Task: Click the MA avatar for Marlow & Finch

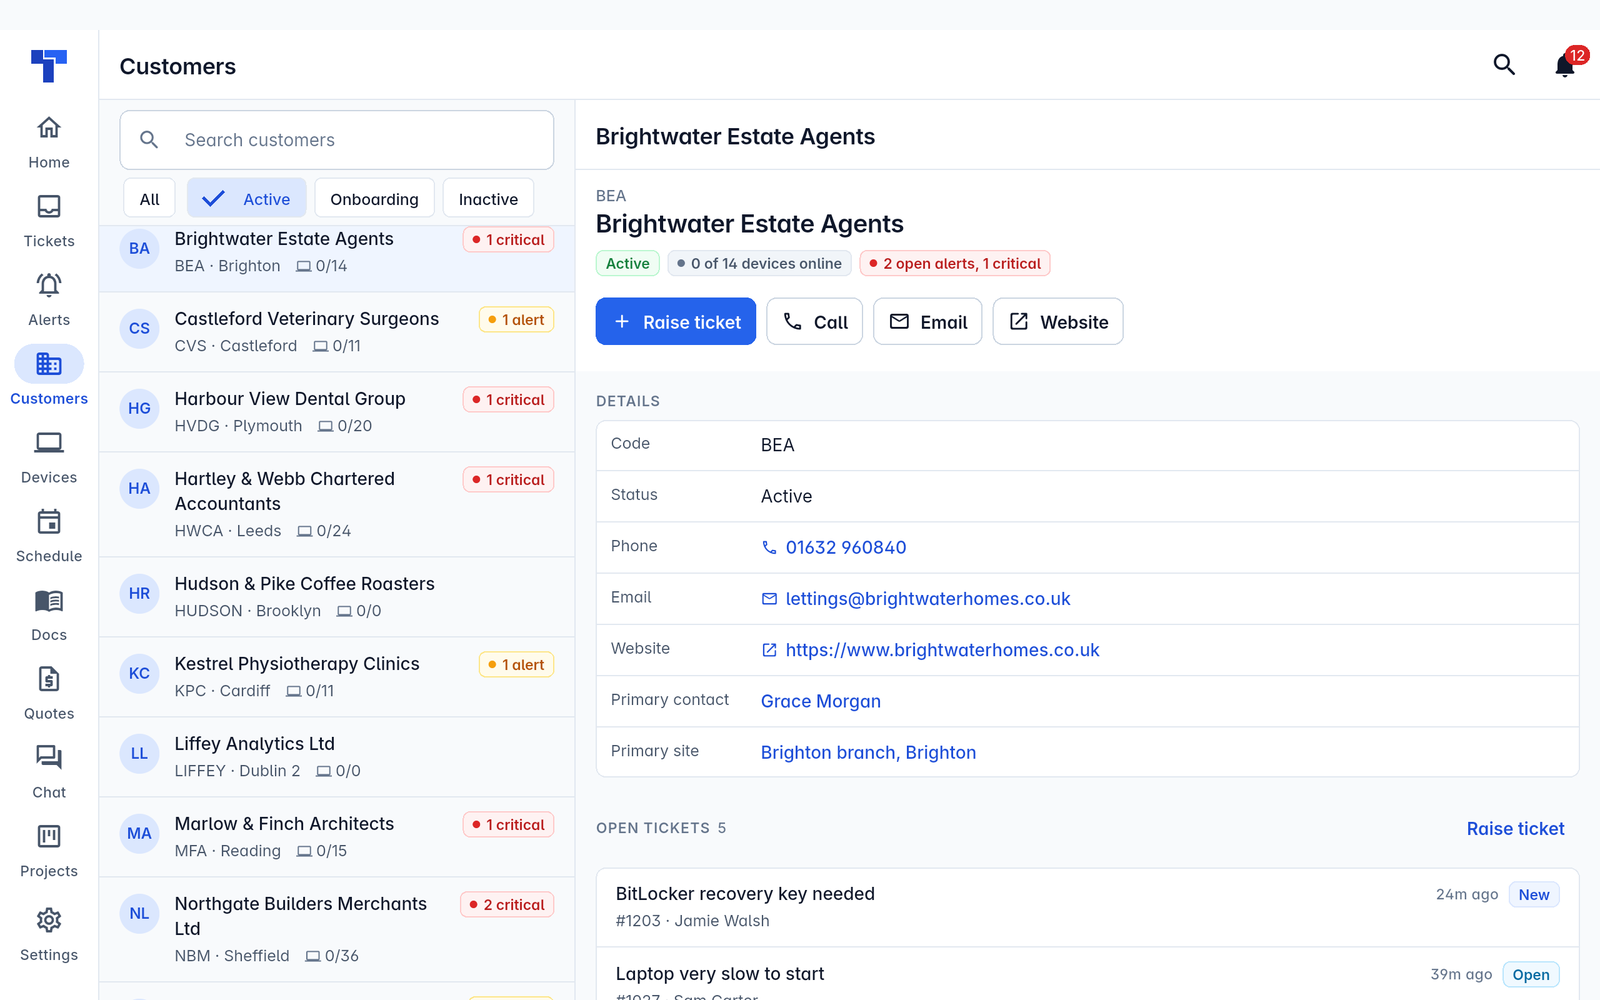Action: point(140,834)
